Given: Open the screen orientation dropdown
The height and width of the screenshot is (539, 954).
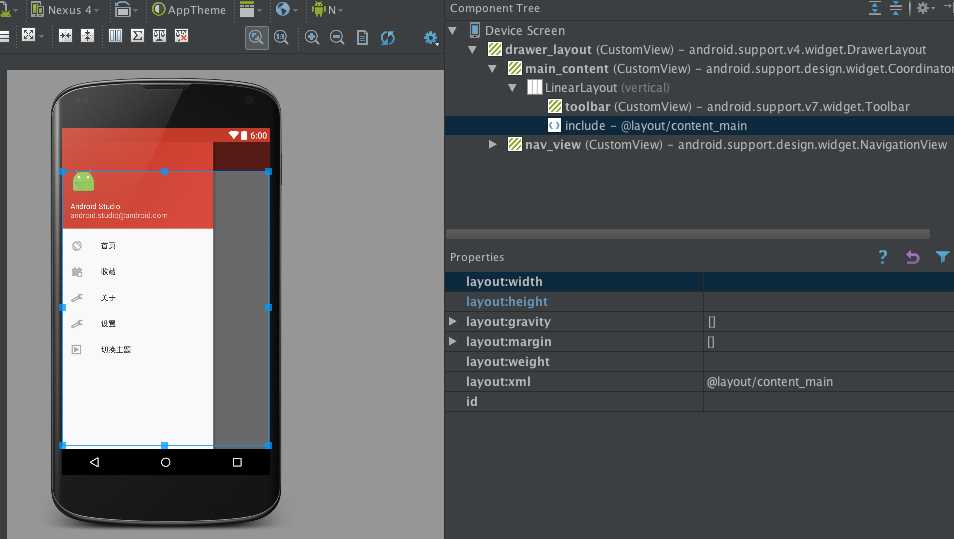Looking at the screenshot, I should [x=125, y=10].
